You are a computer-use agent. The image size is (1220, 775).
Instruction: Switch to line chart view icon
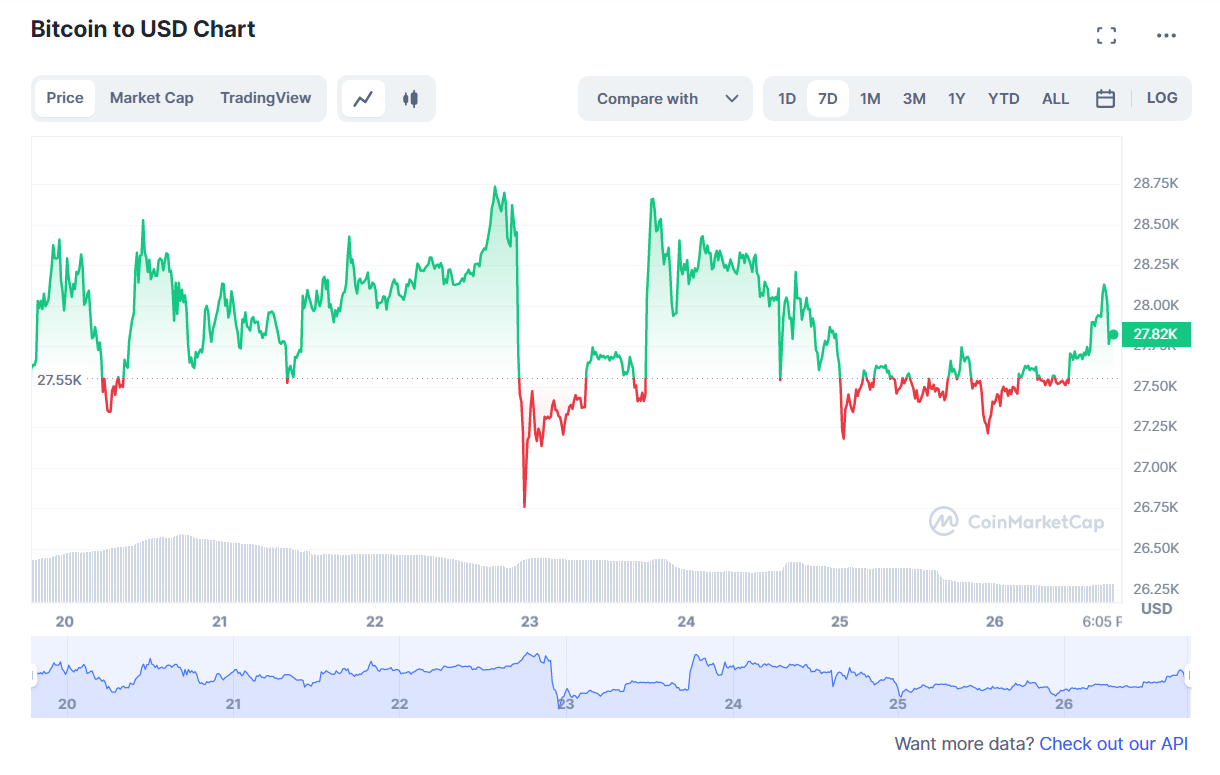(363, 98)
